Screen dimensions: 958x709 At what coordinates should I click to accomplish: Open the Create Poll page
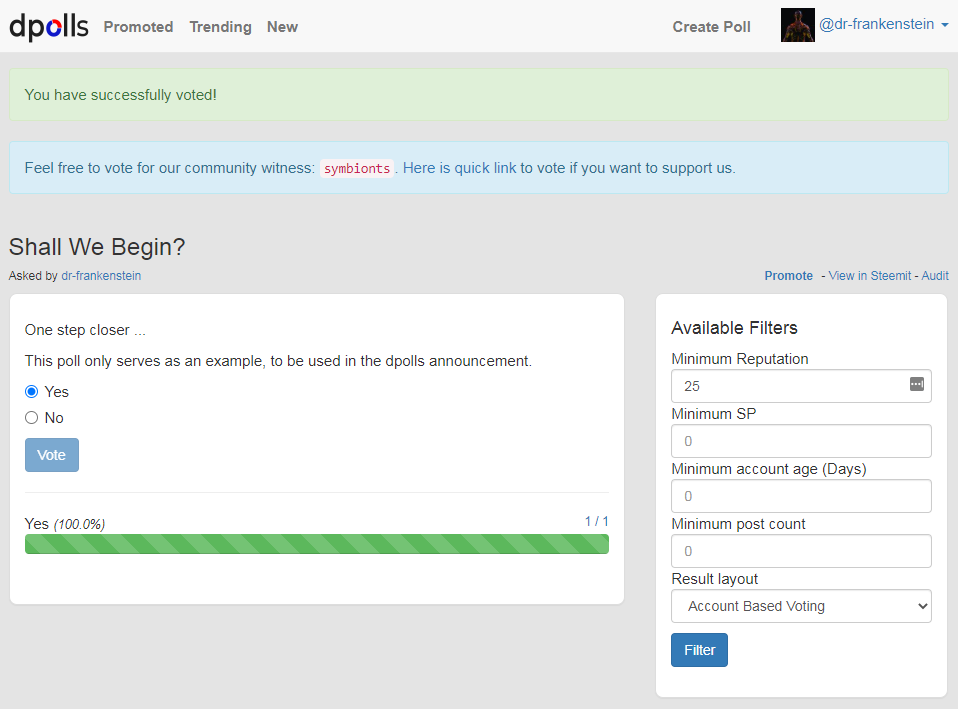pyautogui.click(x=711, y=27)
